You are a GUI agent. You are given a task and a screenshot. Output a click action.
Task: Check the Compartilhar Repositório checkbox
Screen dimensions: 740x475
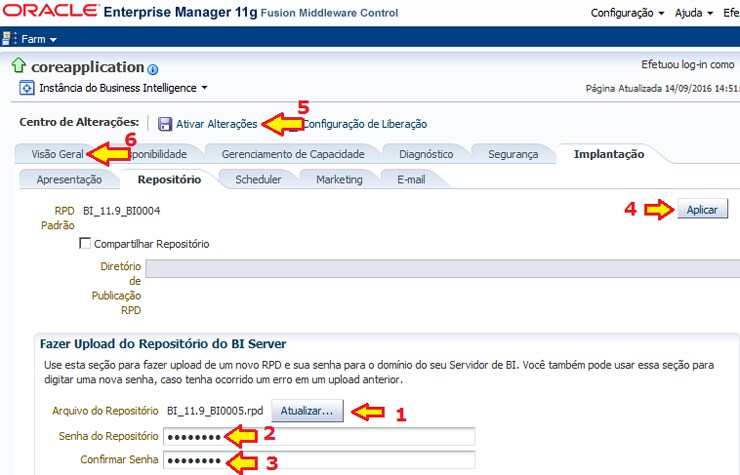coord(85,243)
